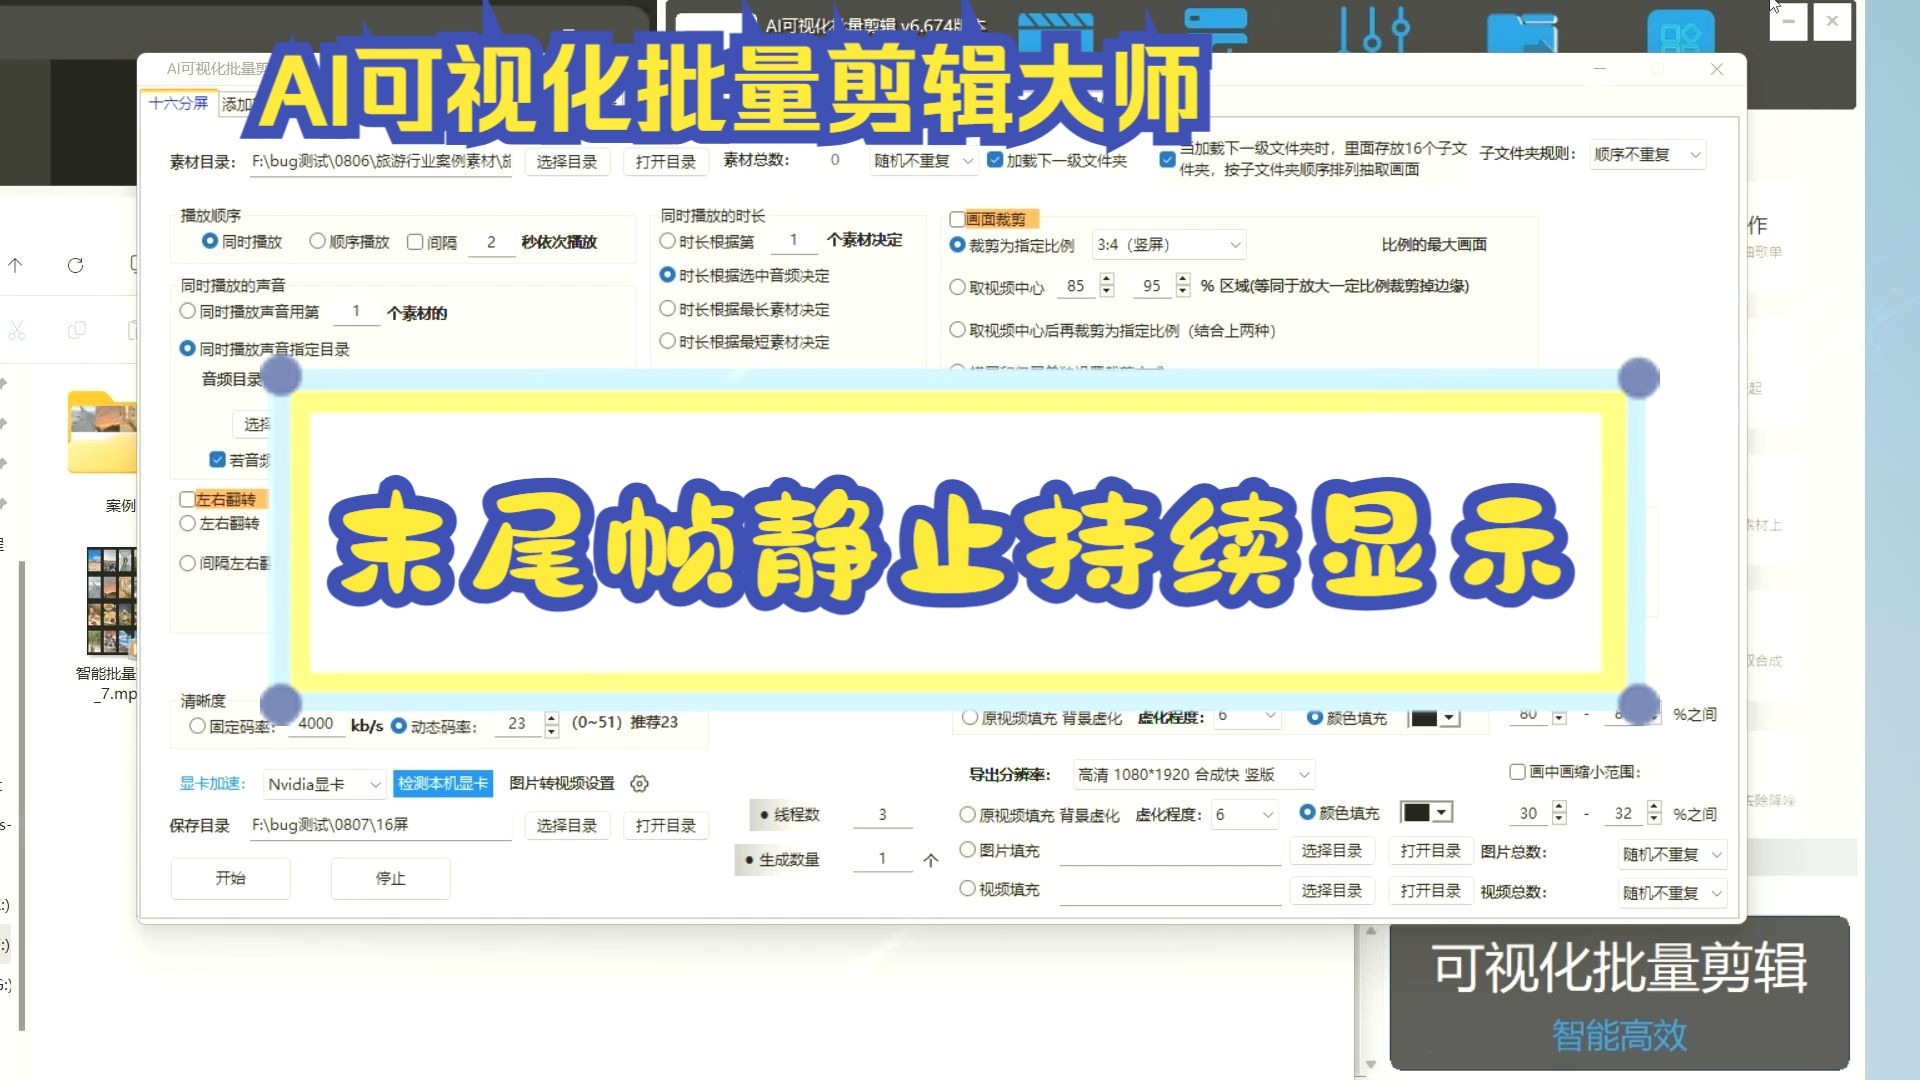Image resolution: width=1920 pixels, height=1080 pixels.
Task: Click 选择目录 button beside 保存目录
Action: coord(566,826)
